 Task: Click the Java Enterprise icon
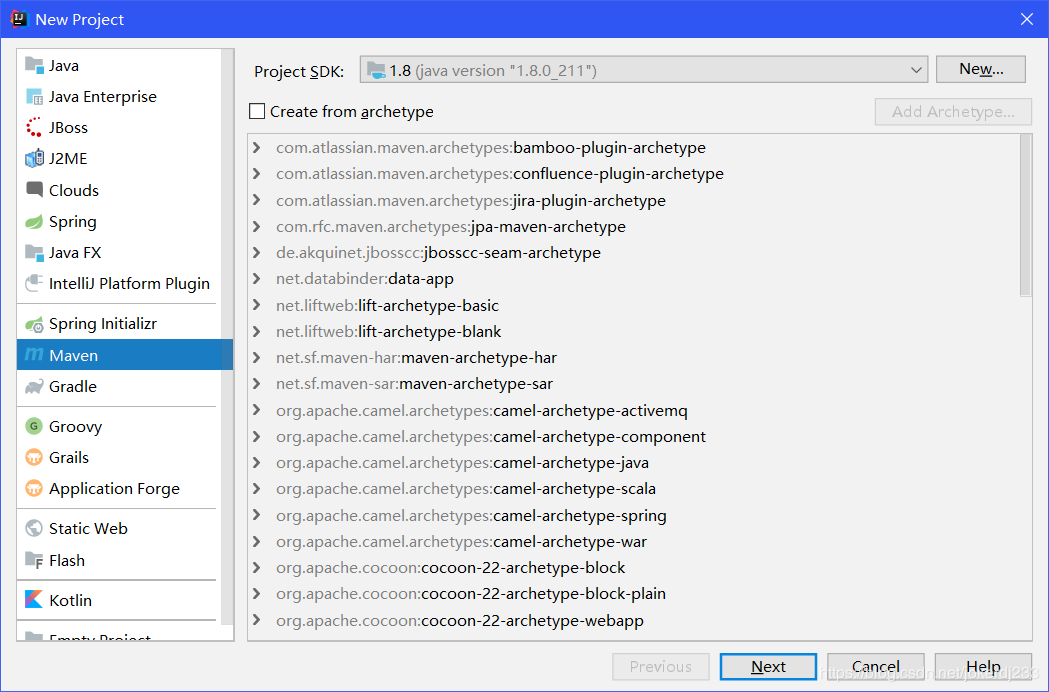pyautogui.click(x=34, y=96)
